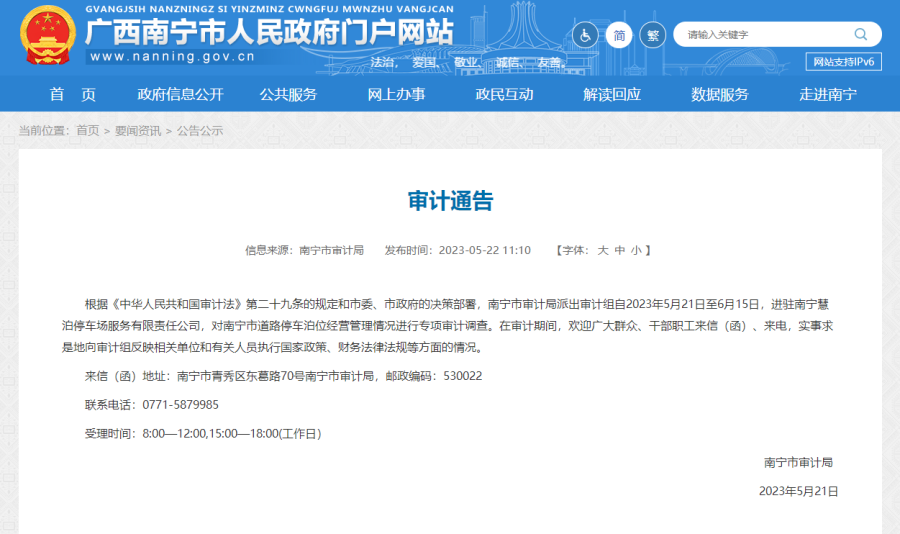Open 网上办事 navigation item
The width and height of the screenshot is (900, 534).
[396, 95]
